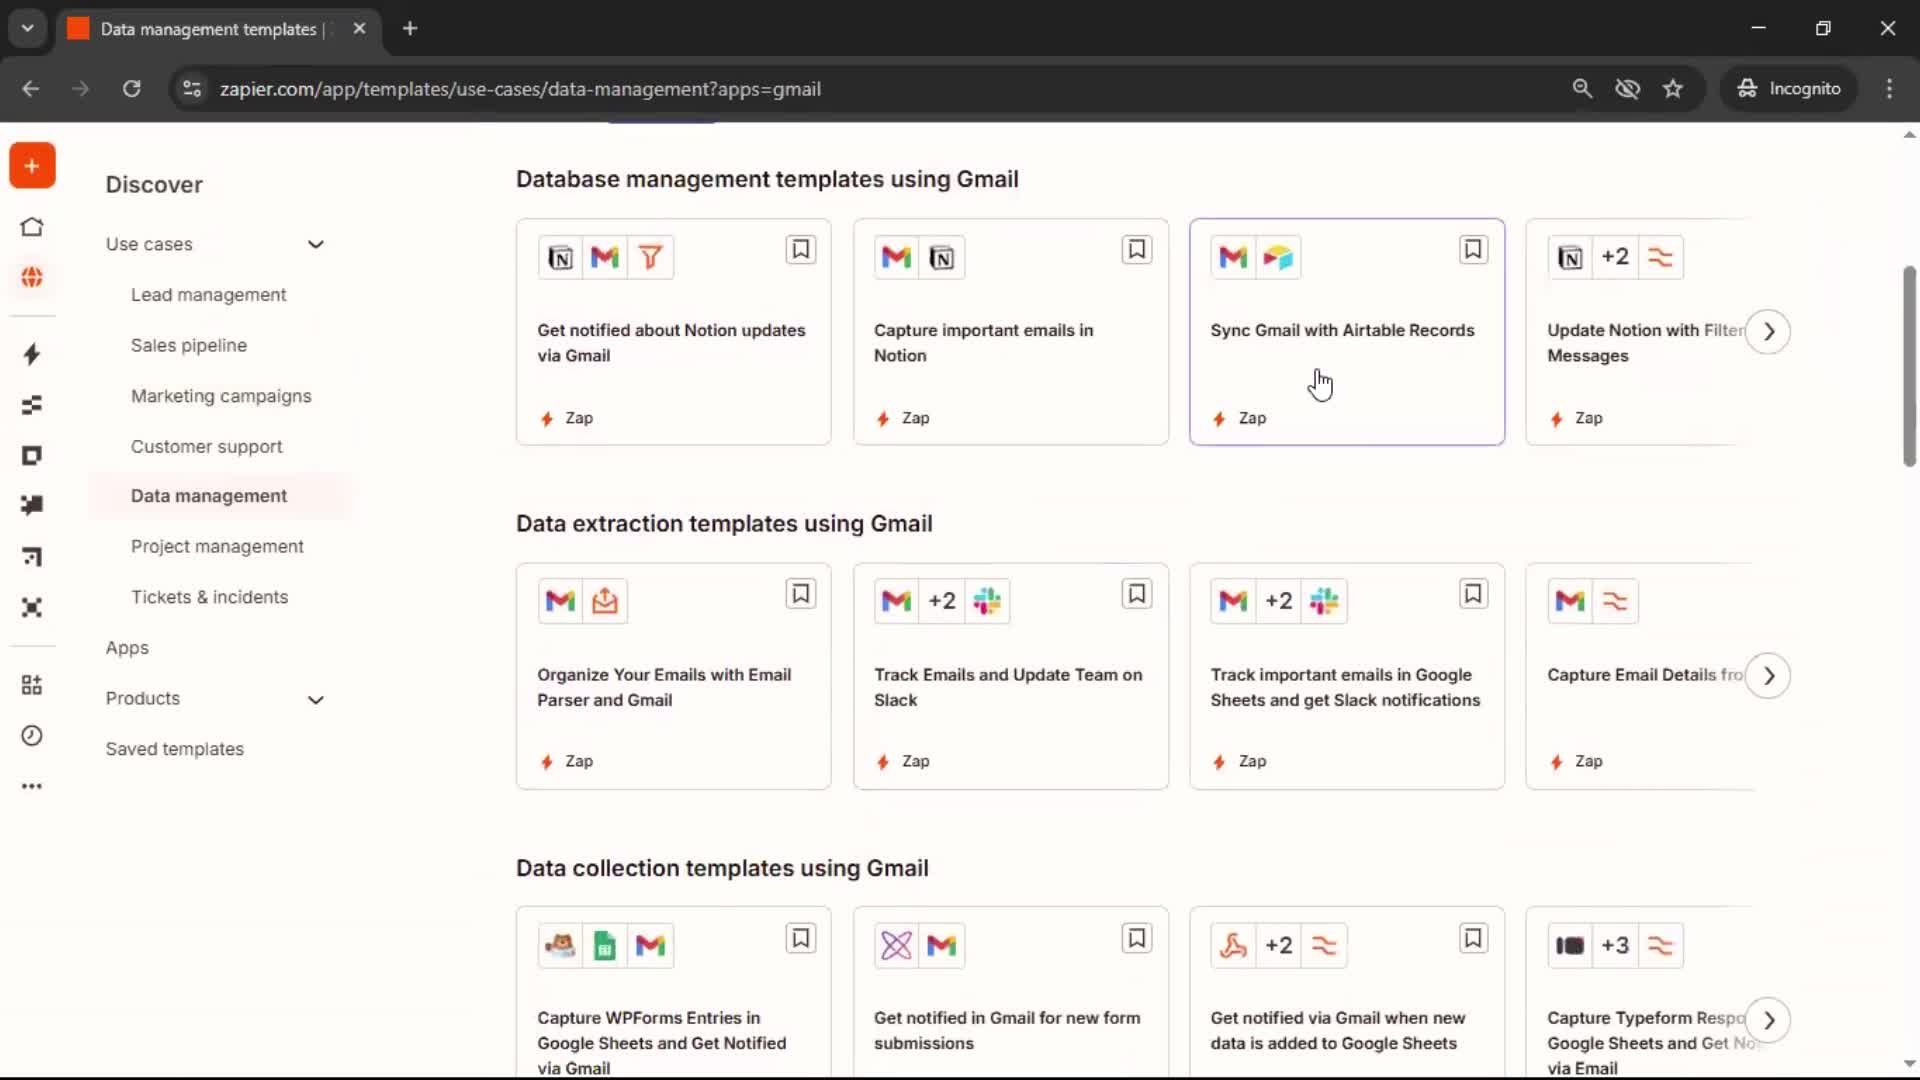Open Tickets & incidents use case
This screenshot has width=1920, height=1080.
(210, 597)
